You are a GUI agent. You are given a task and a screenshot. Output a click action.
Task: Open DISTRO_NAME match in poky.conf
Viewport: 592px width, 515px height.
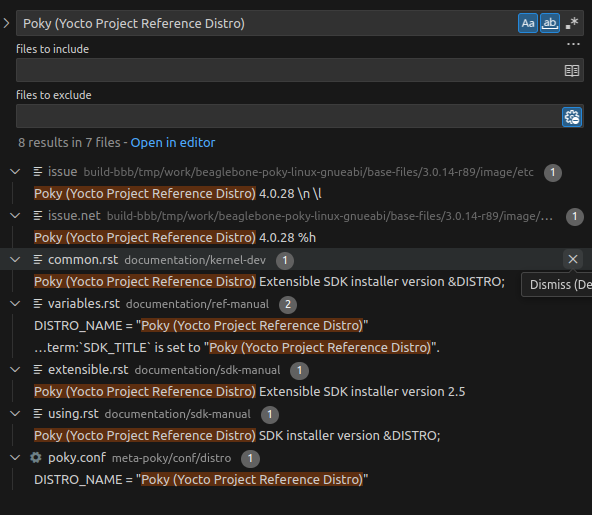pos(201,480)
